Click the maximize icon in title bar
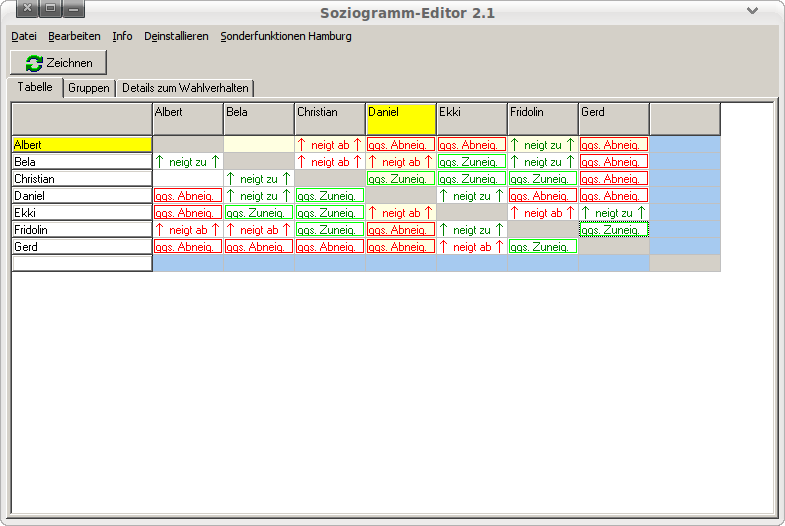Image resolution: width=785 pixels, height=526 pixels. coord(50,11)
